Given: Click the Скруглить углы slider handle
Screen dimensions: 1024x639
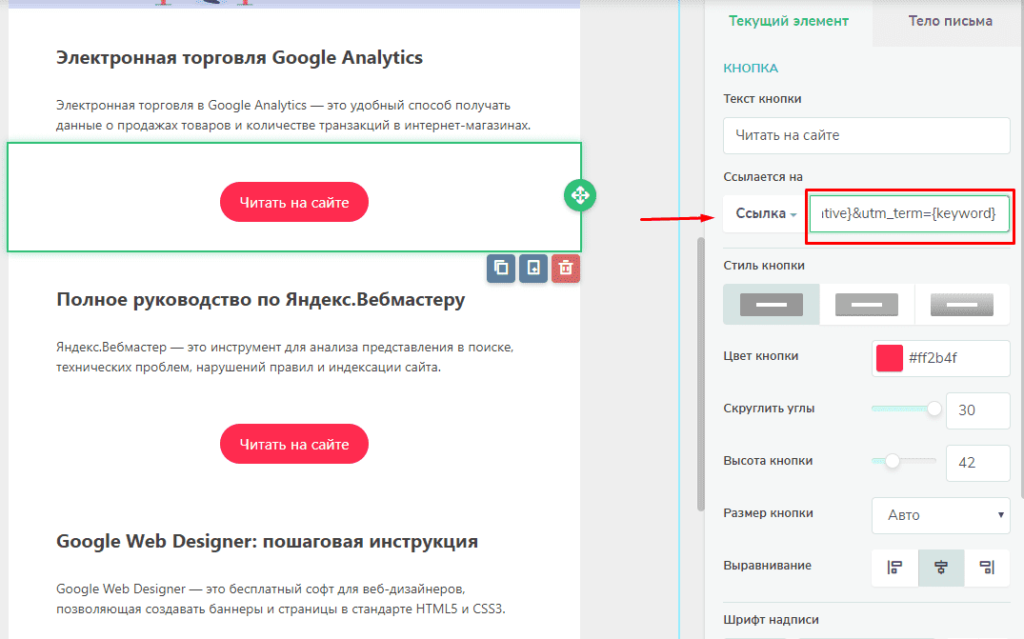Looking at the screenshot, I should tap(934, 408).
